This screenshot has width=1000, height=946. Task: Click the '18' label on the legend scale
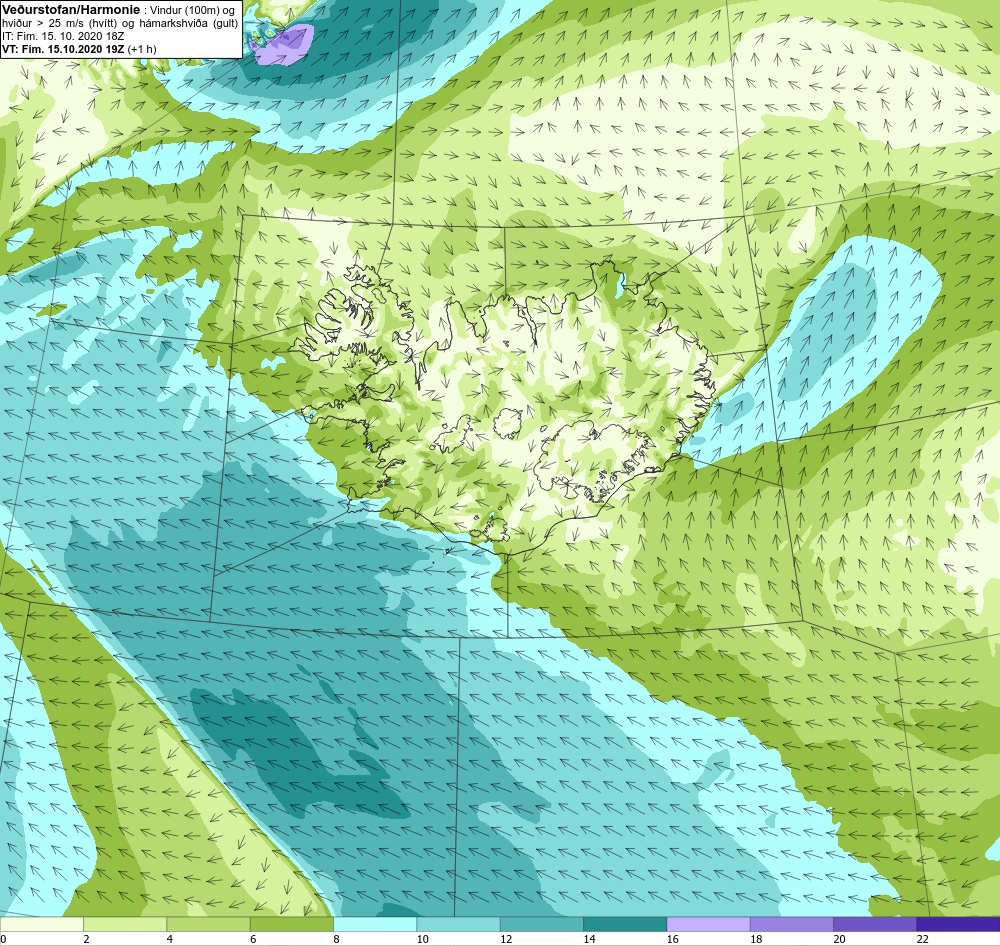[756, 939]
